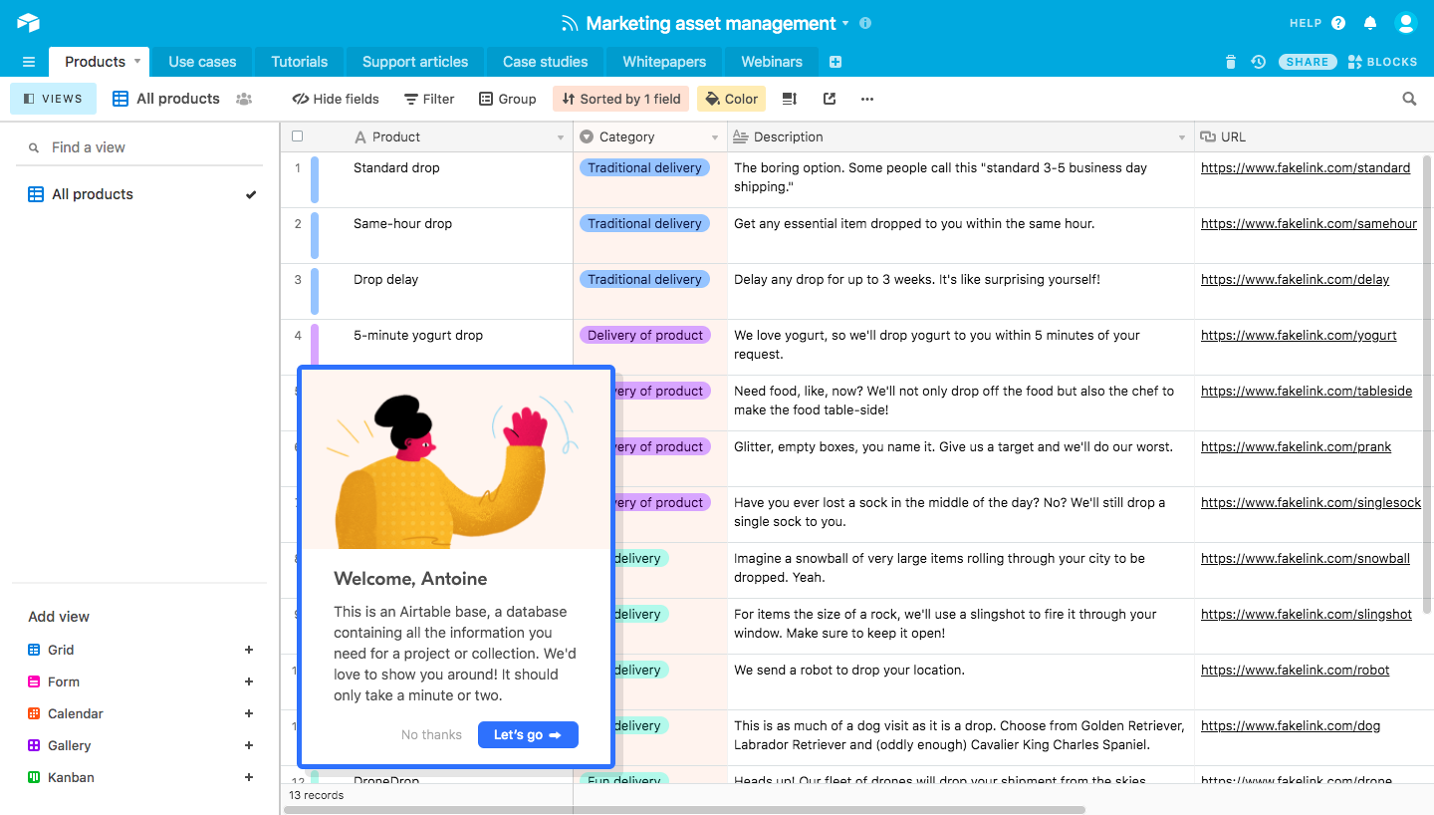1434x815 pixels.
Task: Select the Whitepapers tab
Action: [664, 62]
